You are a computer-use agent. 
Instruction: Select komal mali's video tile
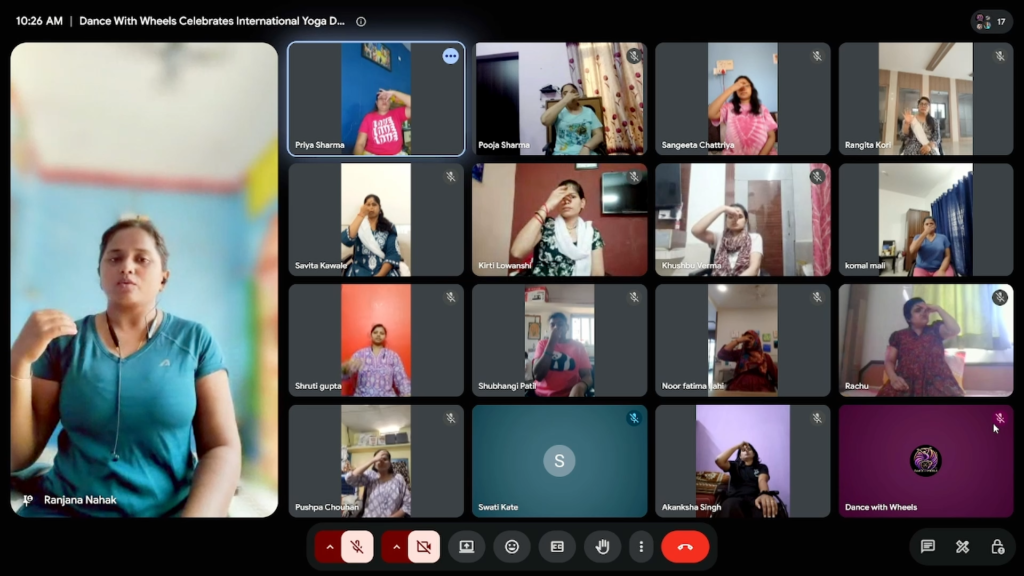(926, 219)
